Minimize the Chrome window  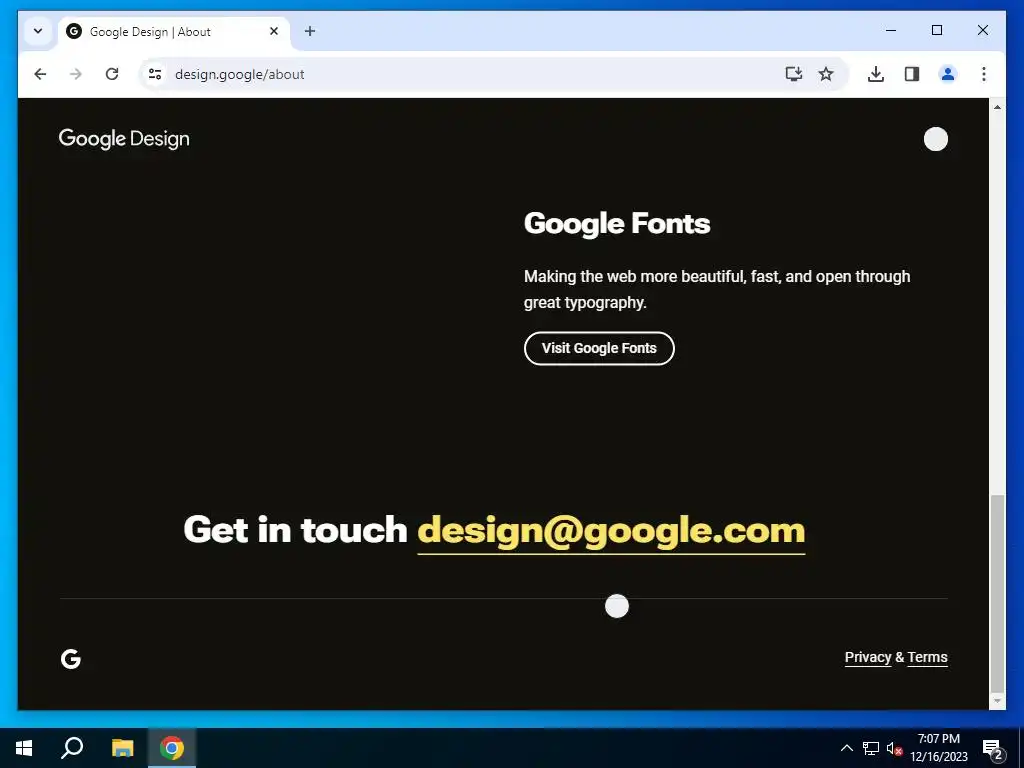point(891,30)
